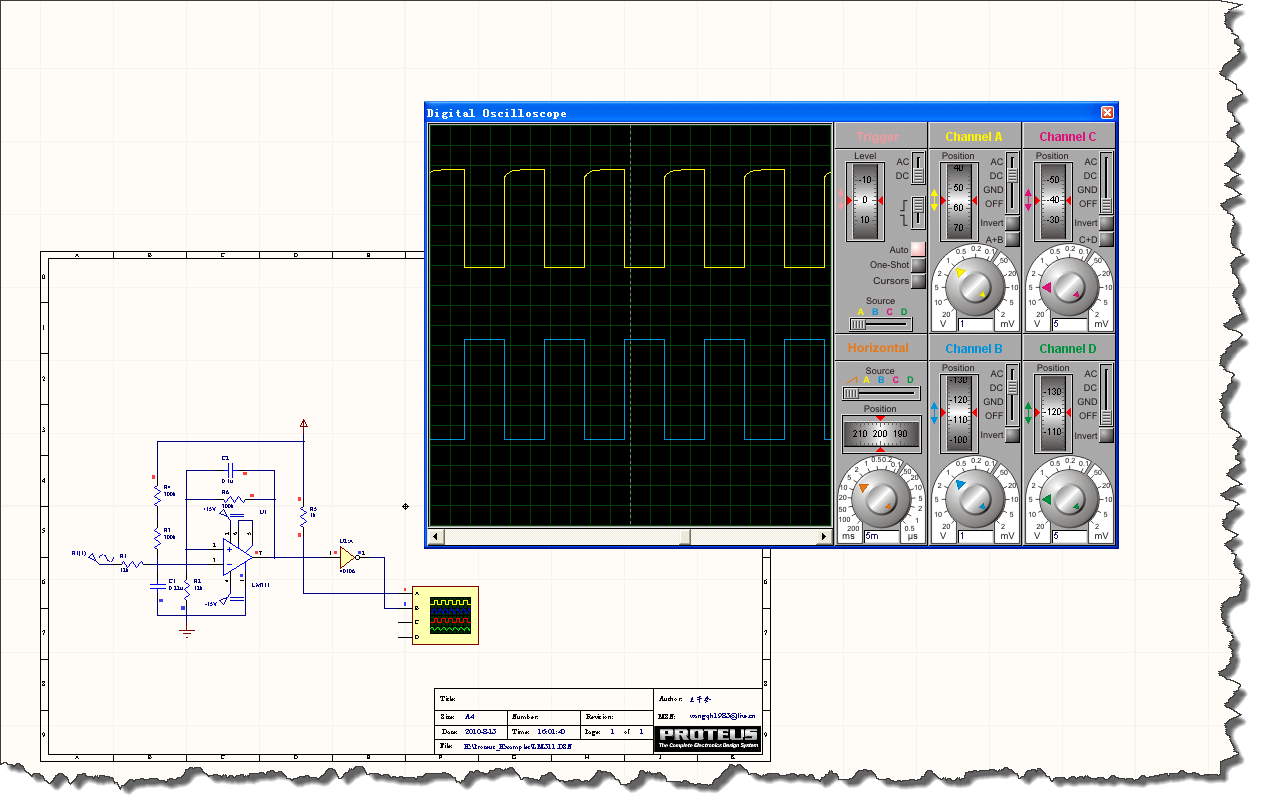1266x810 pixels.
Task: Click the 'Channel D' heading label
Action: click(1068, 349)
